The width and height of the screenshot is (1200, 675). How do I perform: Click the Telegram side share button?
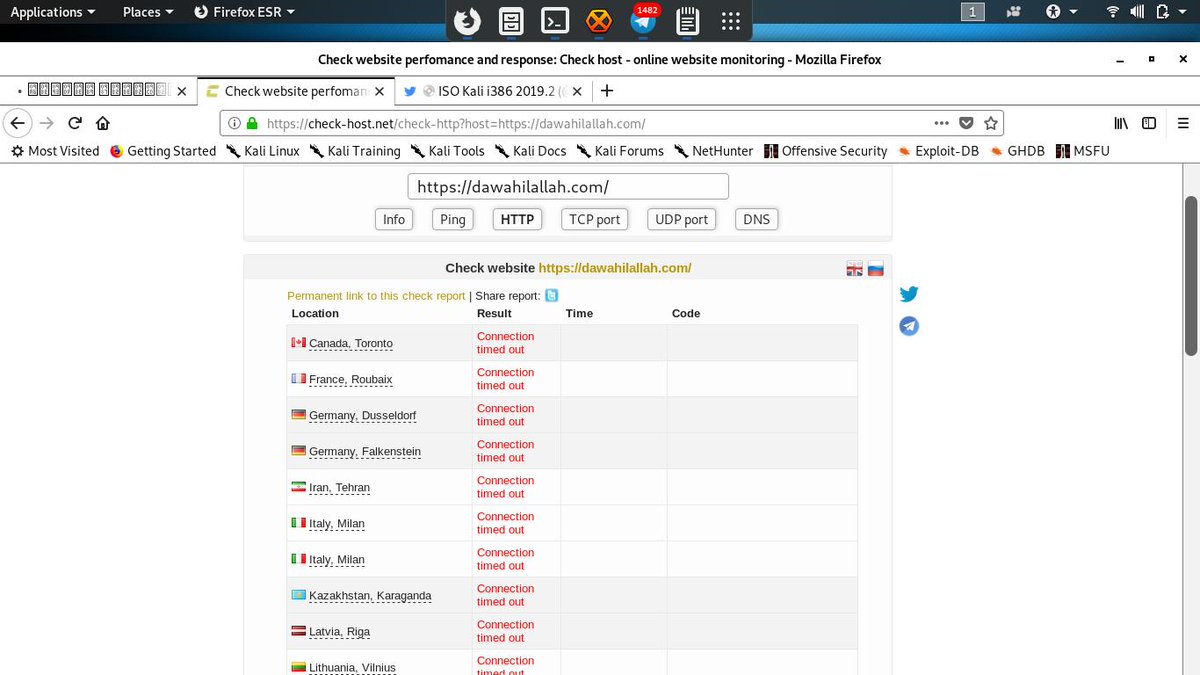(909, 326)
